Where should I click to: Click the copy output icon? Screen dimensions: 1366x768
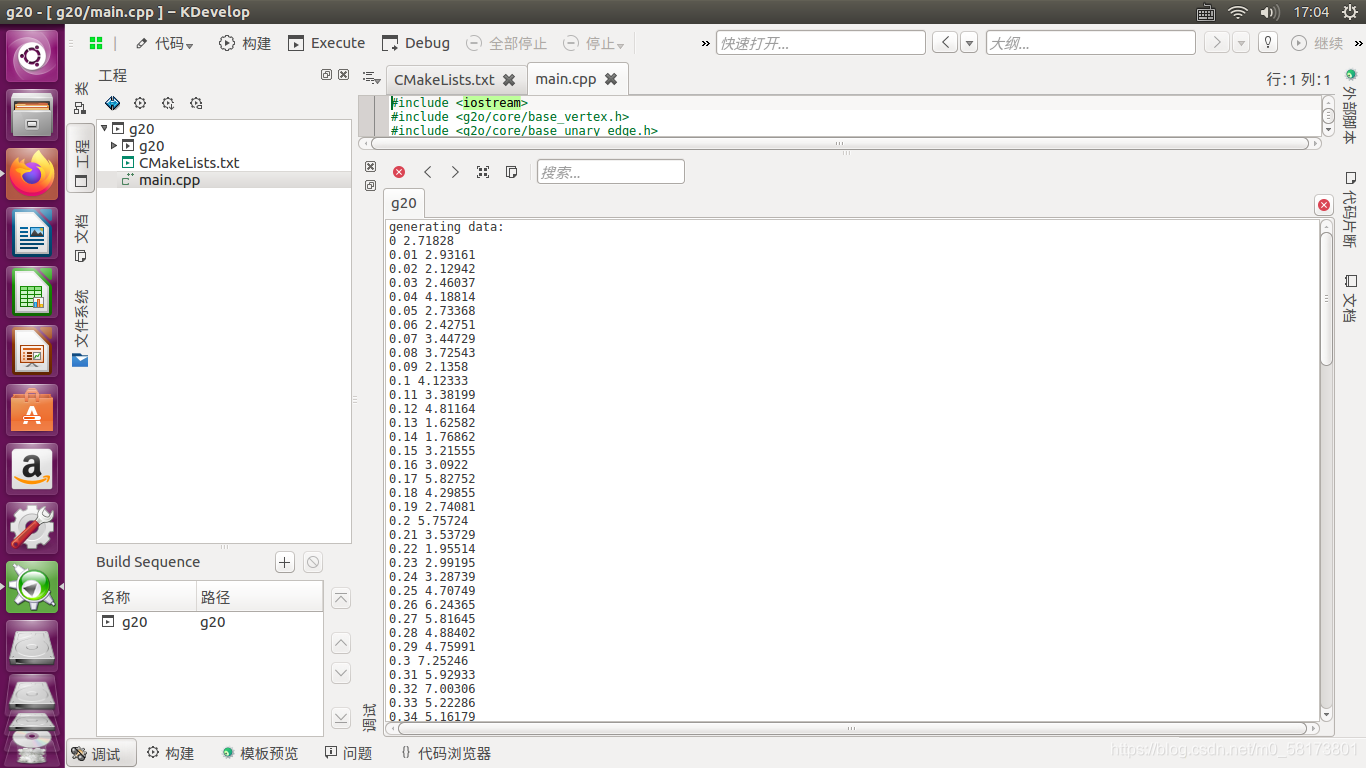pyautogui.click(x=511, y=172)
